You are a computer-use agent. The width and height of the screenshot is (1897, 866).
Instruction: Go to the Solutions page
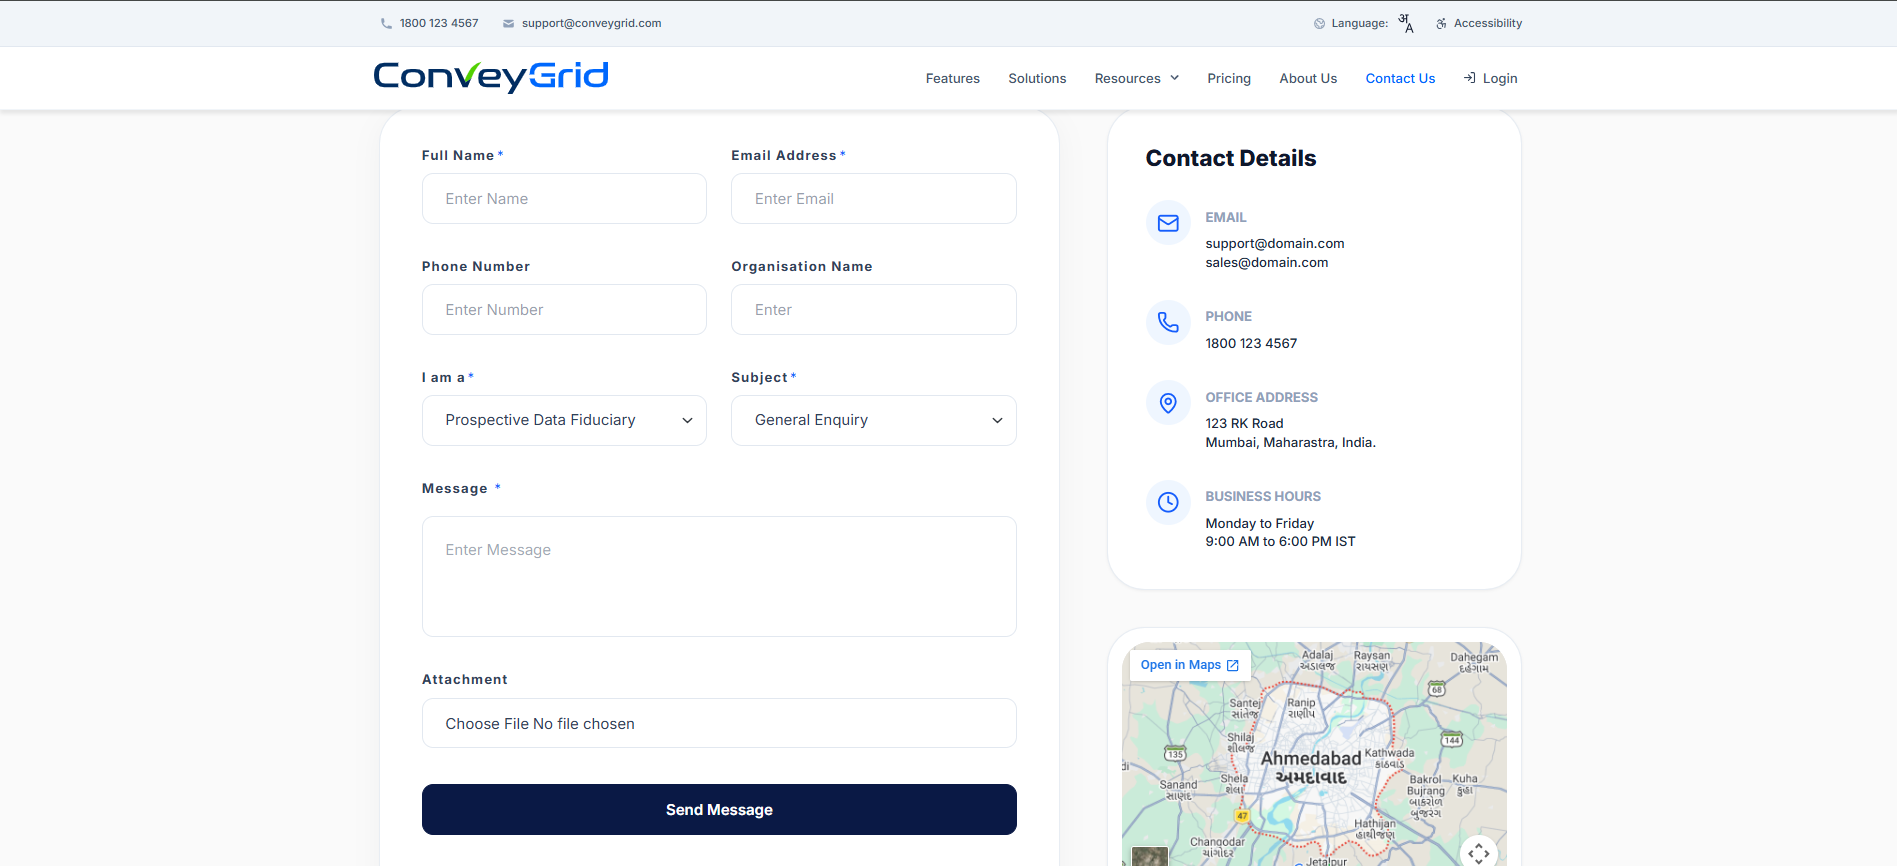click(x=1037, y=78)
